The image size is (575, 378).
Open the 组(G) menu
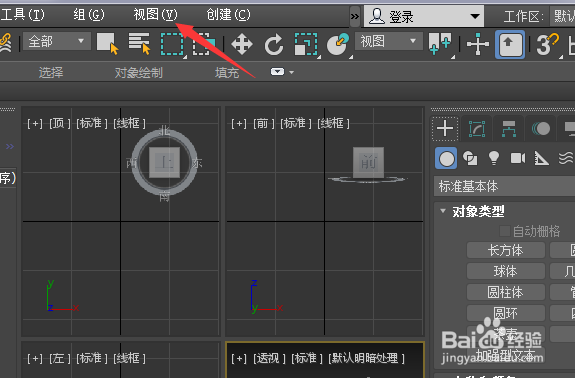[x=88, y=15]
